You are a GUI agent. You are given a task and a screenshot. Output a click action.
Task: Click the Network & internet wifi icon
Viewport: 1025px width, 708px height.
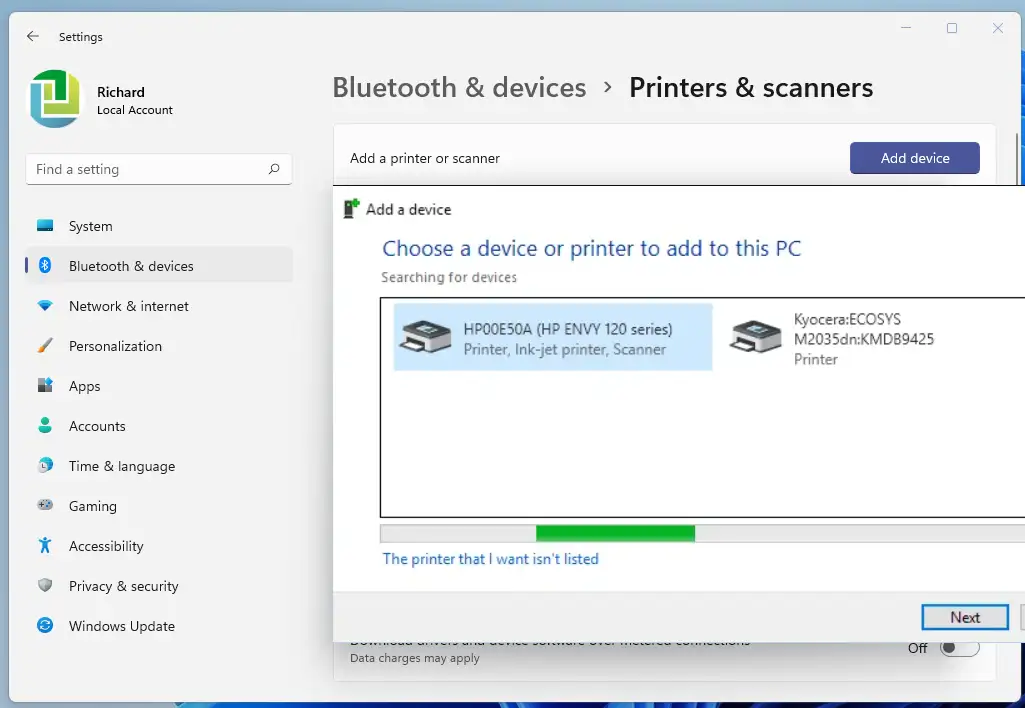click(45, 305)
